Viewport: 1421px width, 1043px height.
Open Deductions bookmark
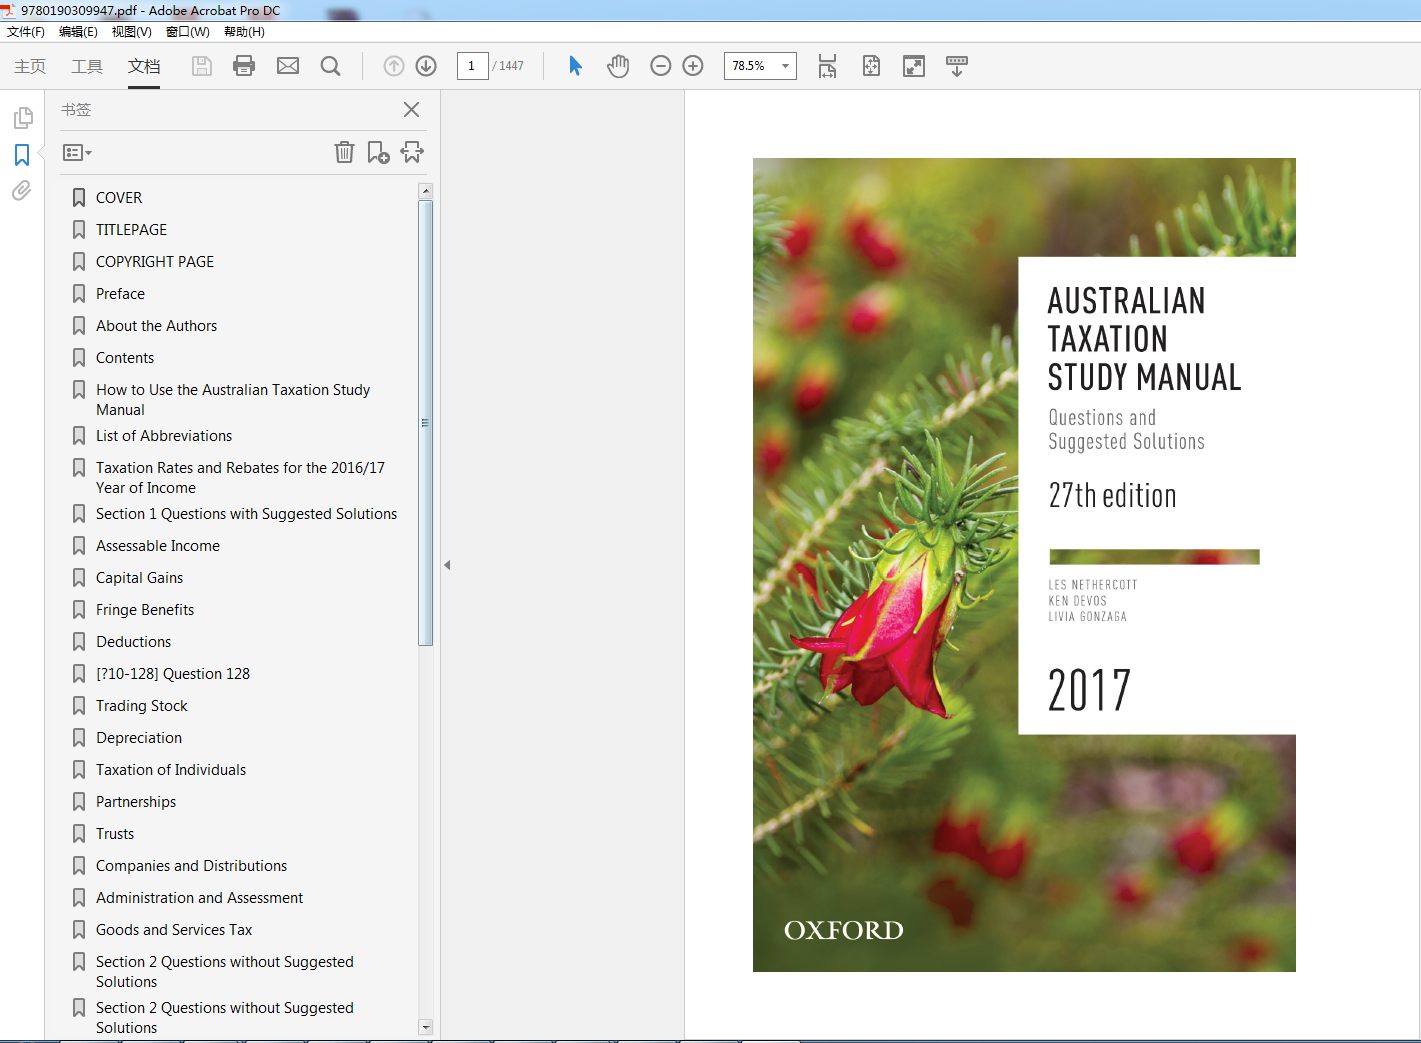(133, 642)
